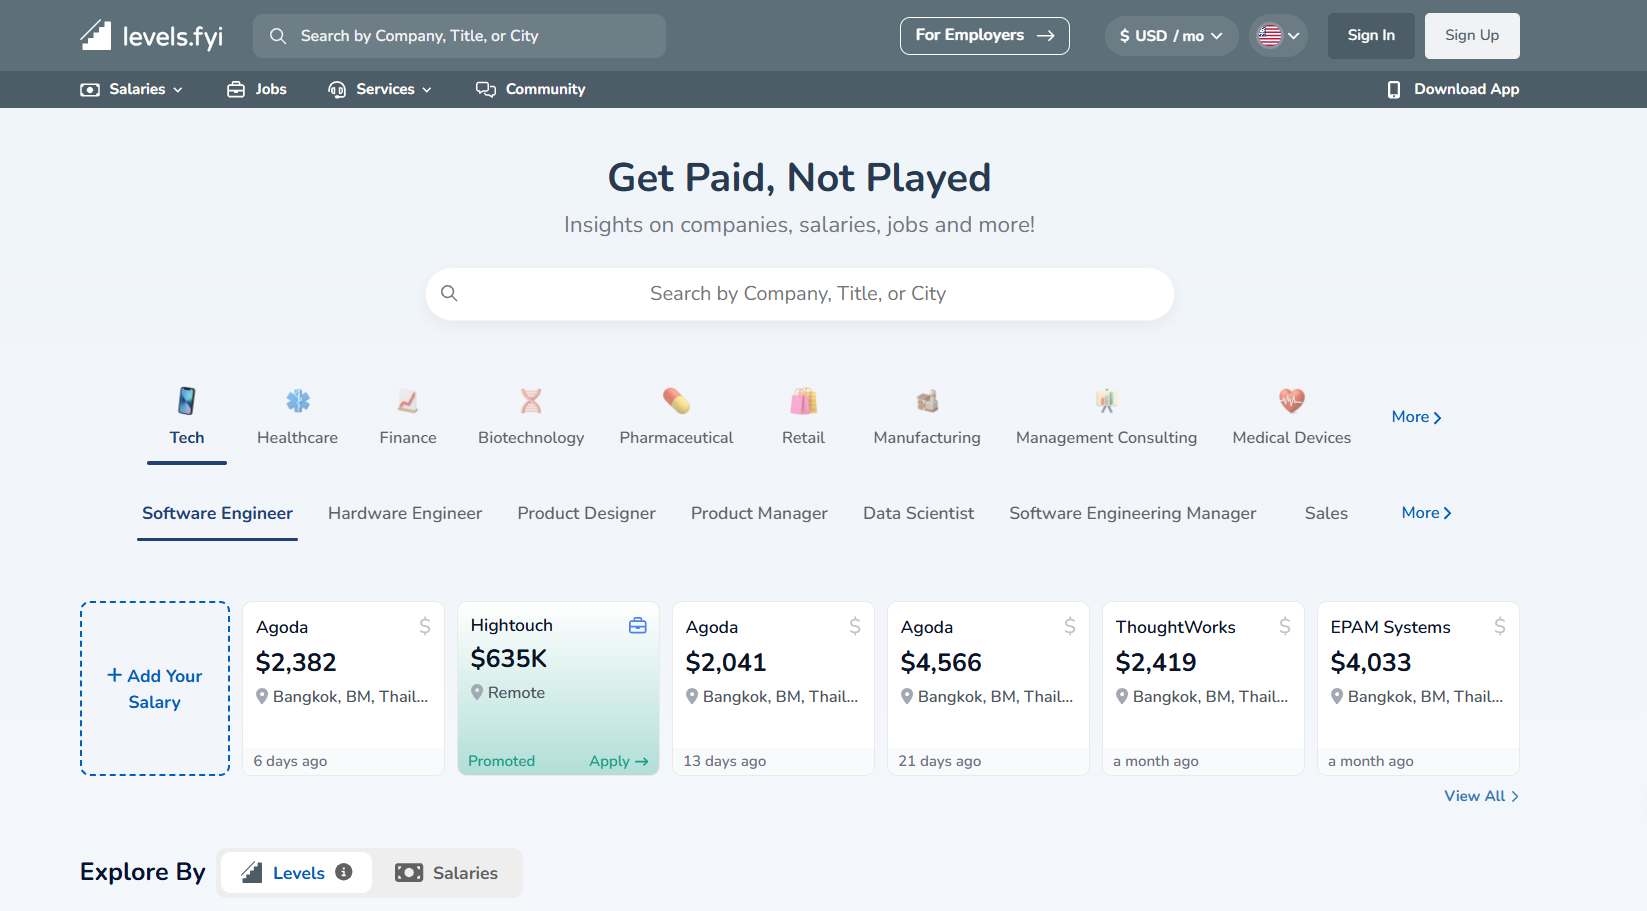1647x911 pixels.
Task: Expand the Services menu
Action: click(380, 89)
